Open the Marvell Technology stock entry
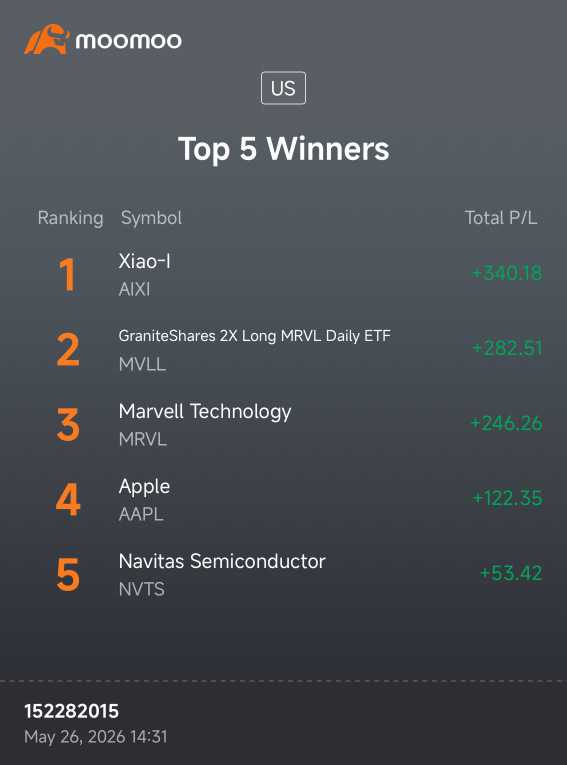The width and height of the screenshot is (567, 765). click(205, 412)
